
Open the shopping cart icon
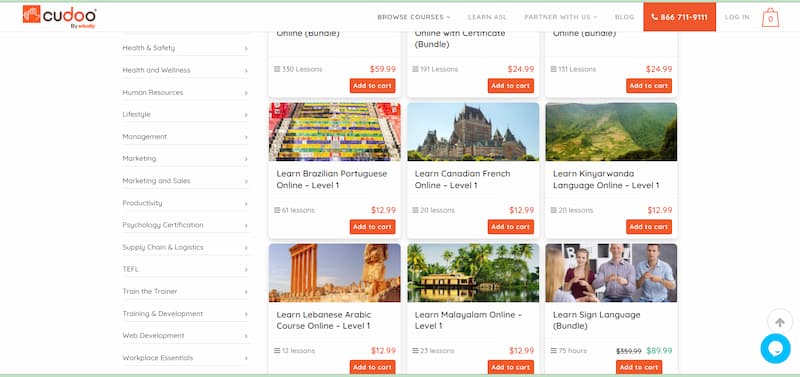point(770,18)
